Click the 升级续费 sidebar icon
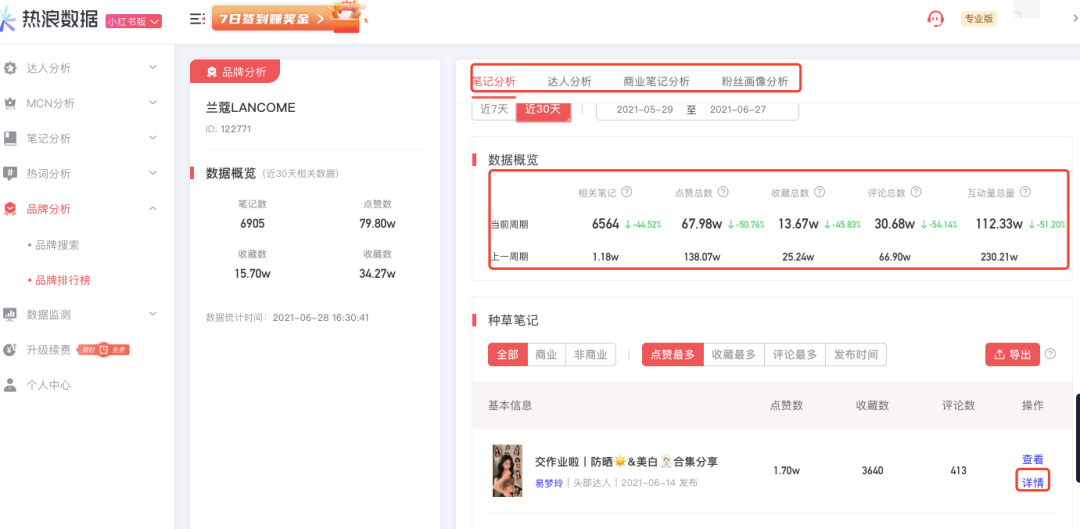 click(10, 349)
